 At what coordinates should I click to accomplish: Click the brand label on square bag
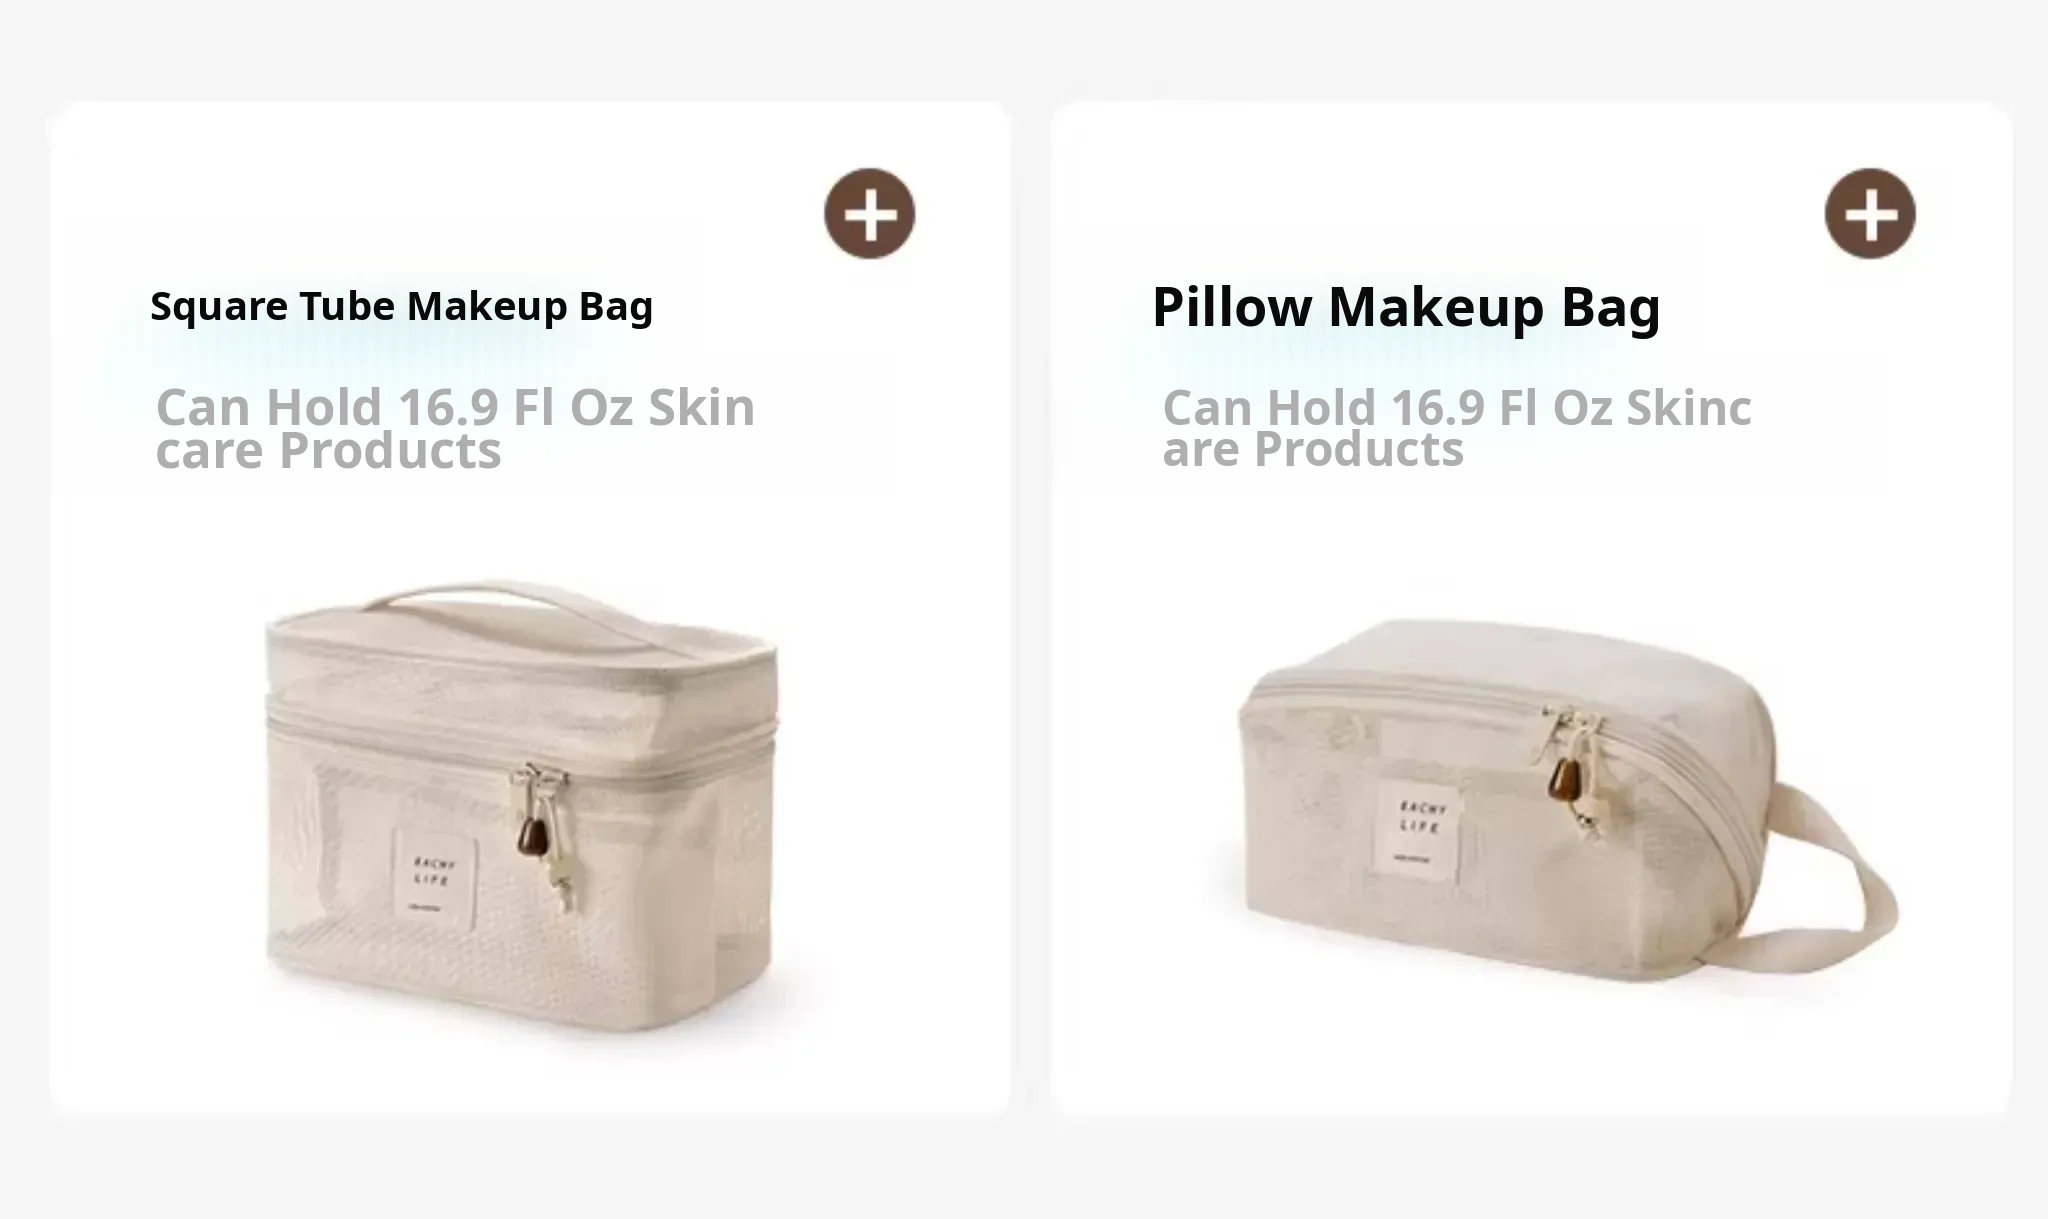433,873
